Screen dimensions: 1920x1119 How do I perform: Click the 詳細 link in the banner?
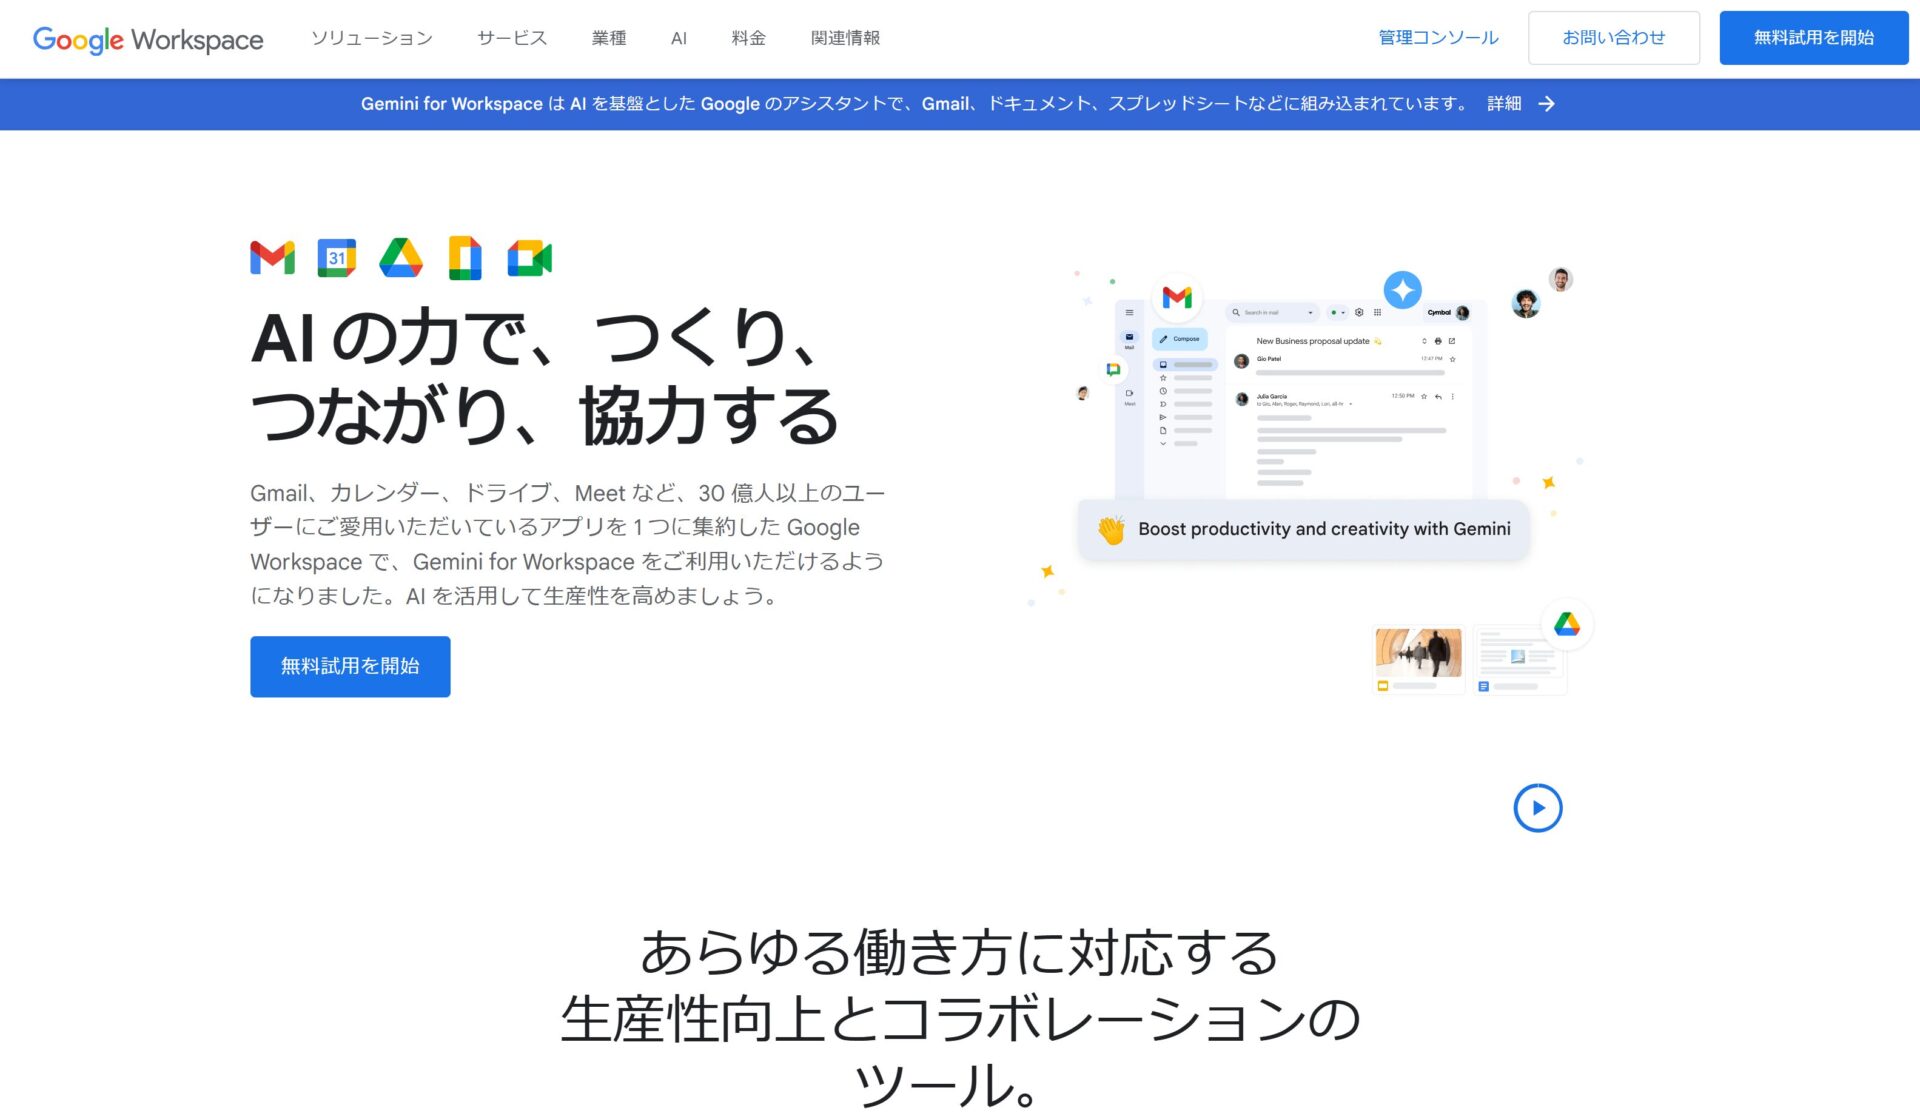tap(1503, 104)
